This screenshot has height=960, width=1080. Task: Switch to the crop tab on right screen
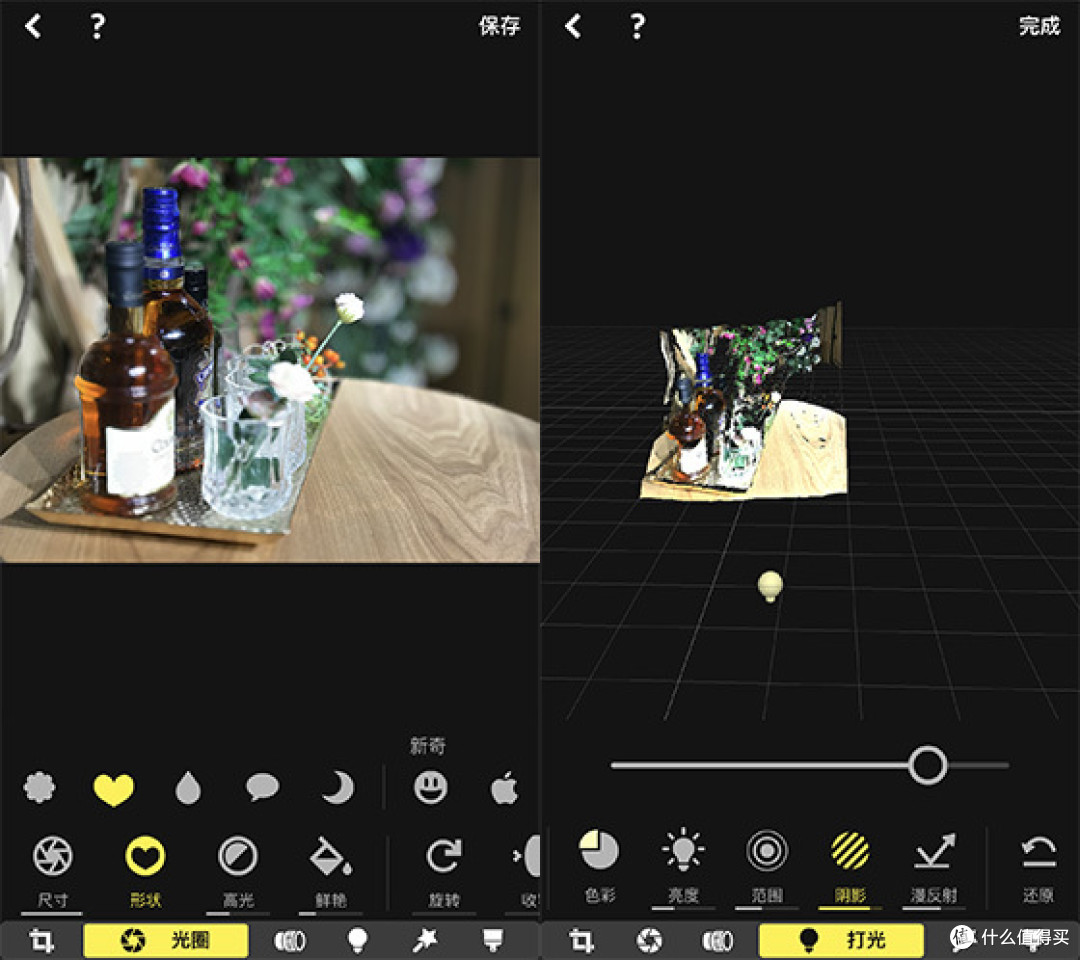tap(581, 940)
